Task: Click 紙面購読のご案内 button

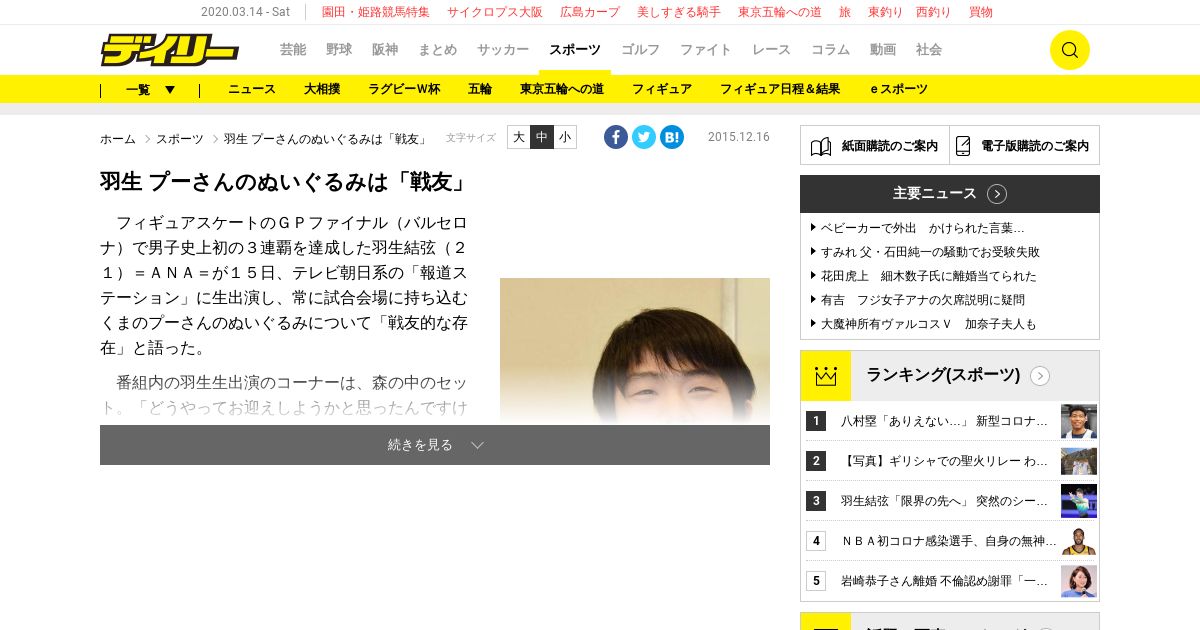Action: [875, 145]
